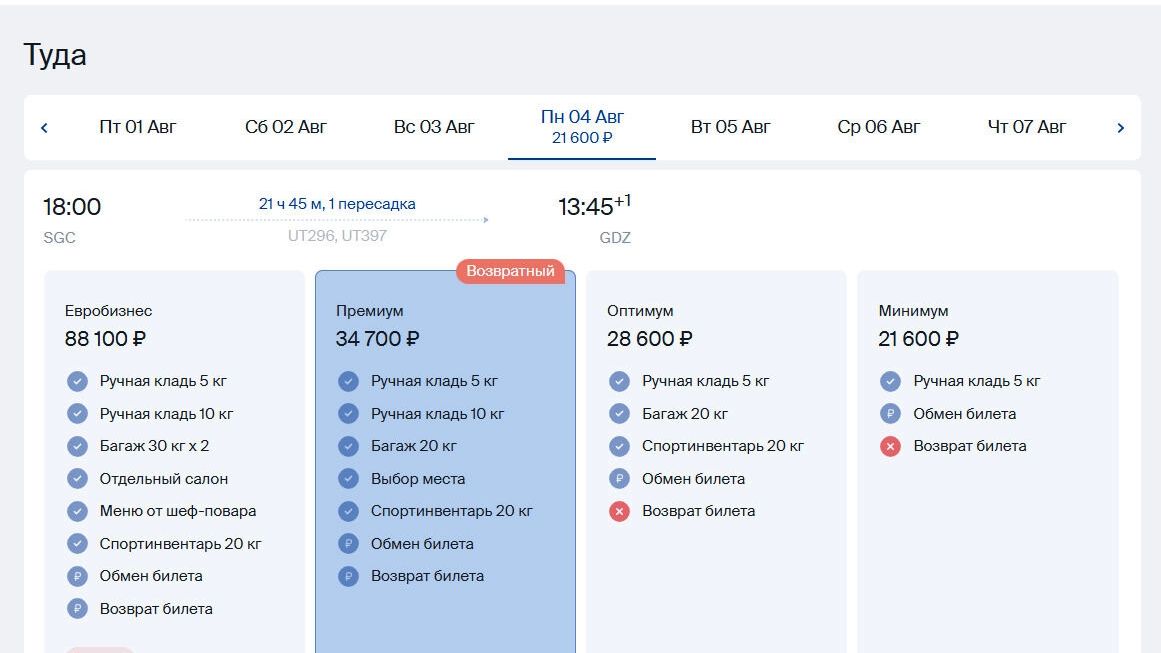Click the Возвратный badge on Премиум

(510, 271)
